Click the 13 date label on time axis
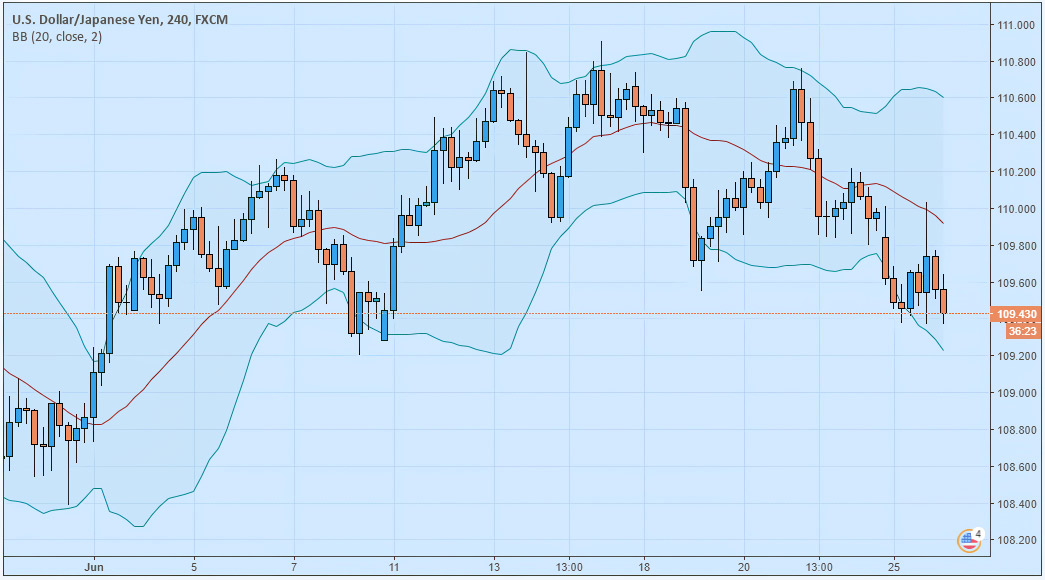The width and height of the screenshot is (1045, 580). tap(494, 567)
